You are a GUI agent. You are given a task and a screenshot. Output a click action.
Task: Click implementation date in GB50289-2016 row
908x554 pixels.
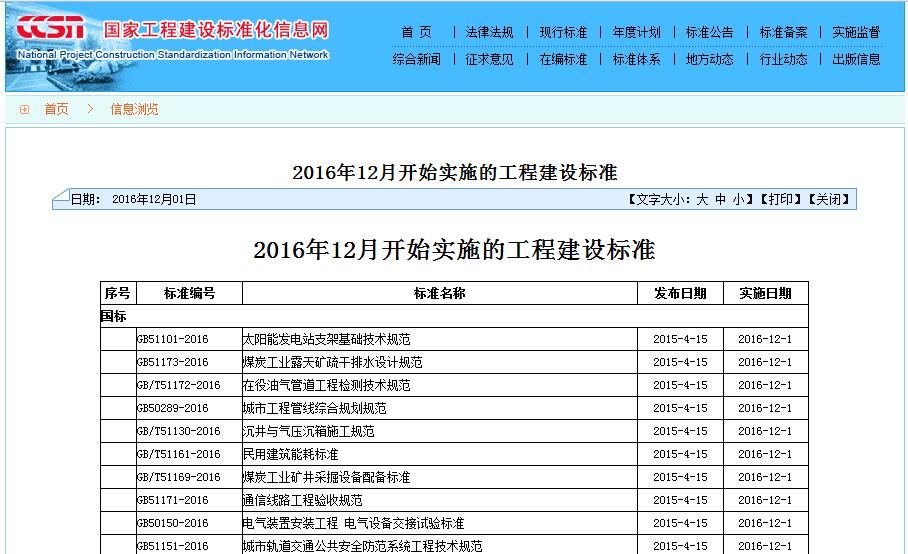(x=765, y=408)
